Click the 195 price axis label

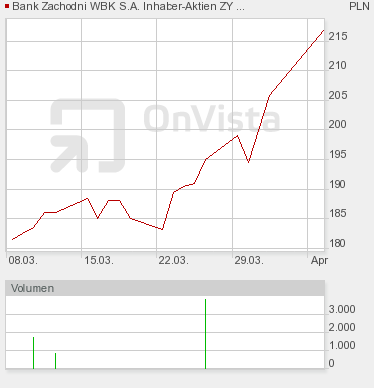tap(338, 154)
